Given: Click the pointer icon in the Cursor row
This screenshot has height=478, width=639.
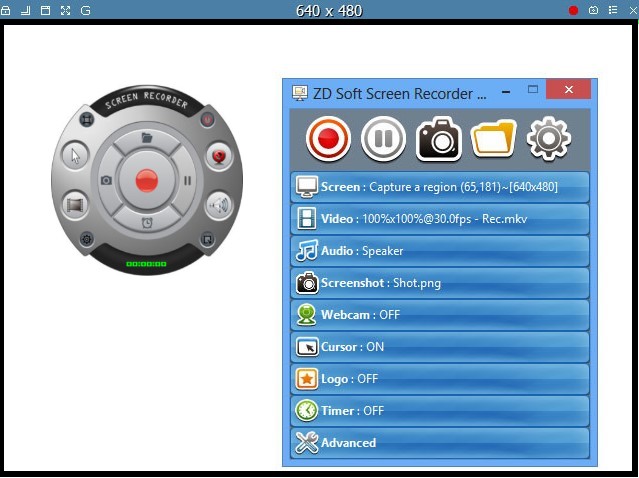Looking at the screenshot, I should [x=306, y=347].
